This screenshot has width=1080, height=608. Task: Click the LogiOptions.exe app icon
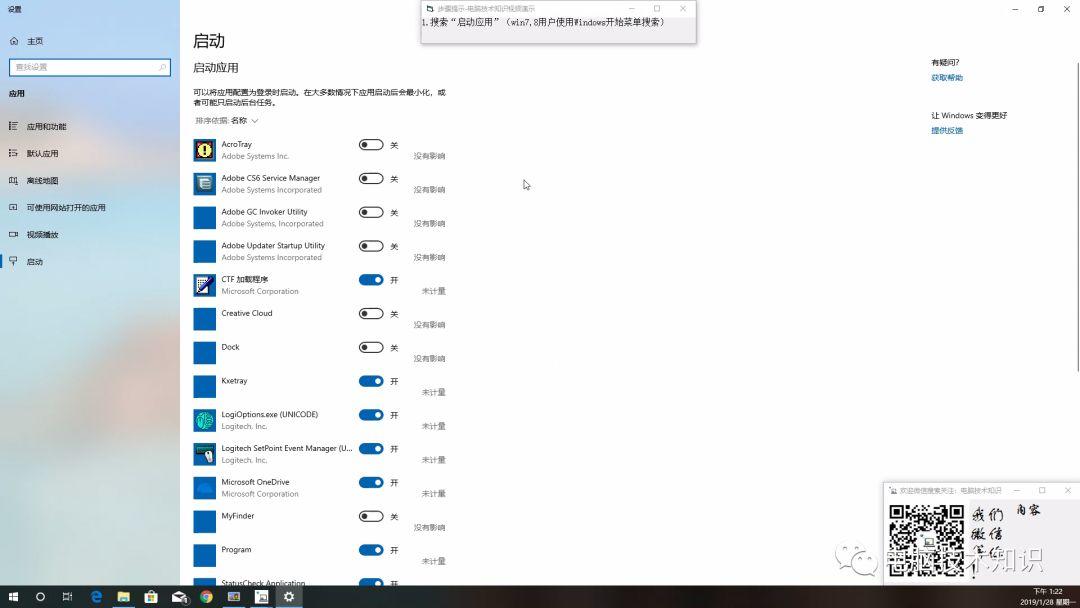tap(205, 420)
